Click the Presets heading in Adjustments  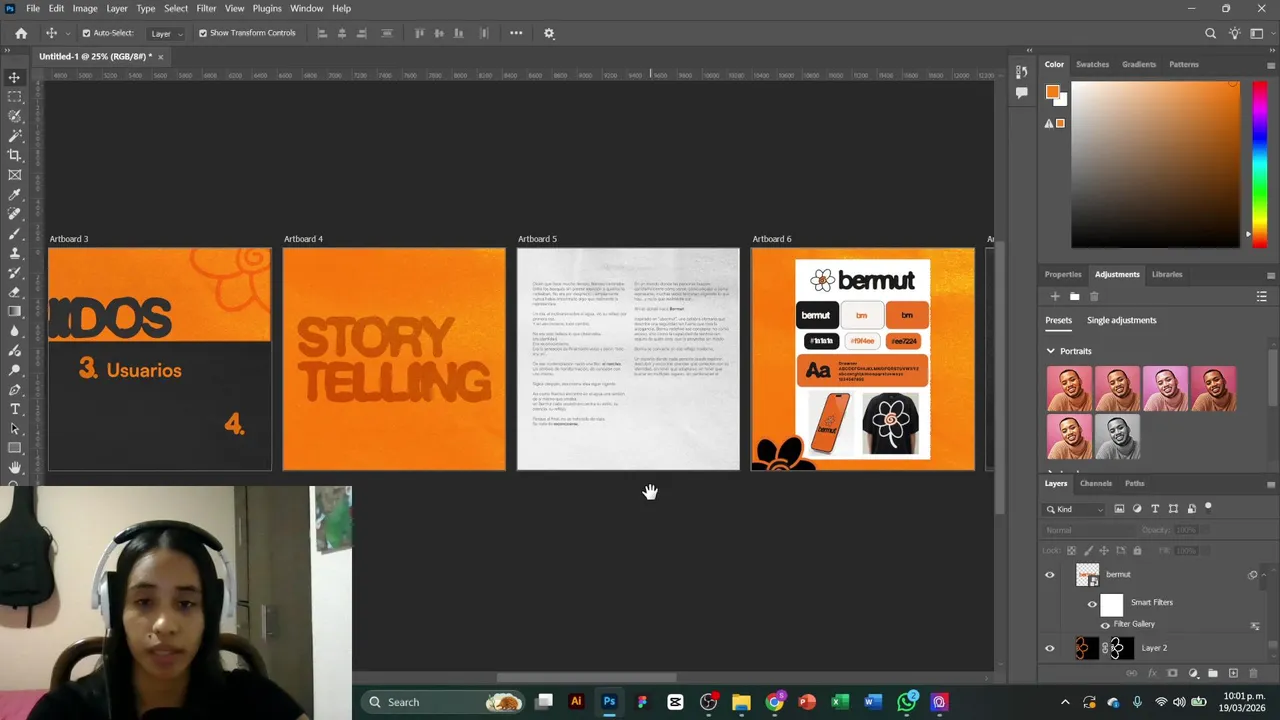1058,321
